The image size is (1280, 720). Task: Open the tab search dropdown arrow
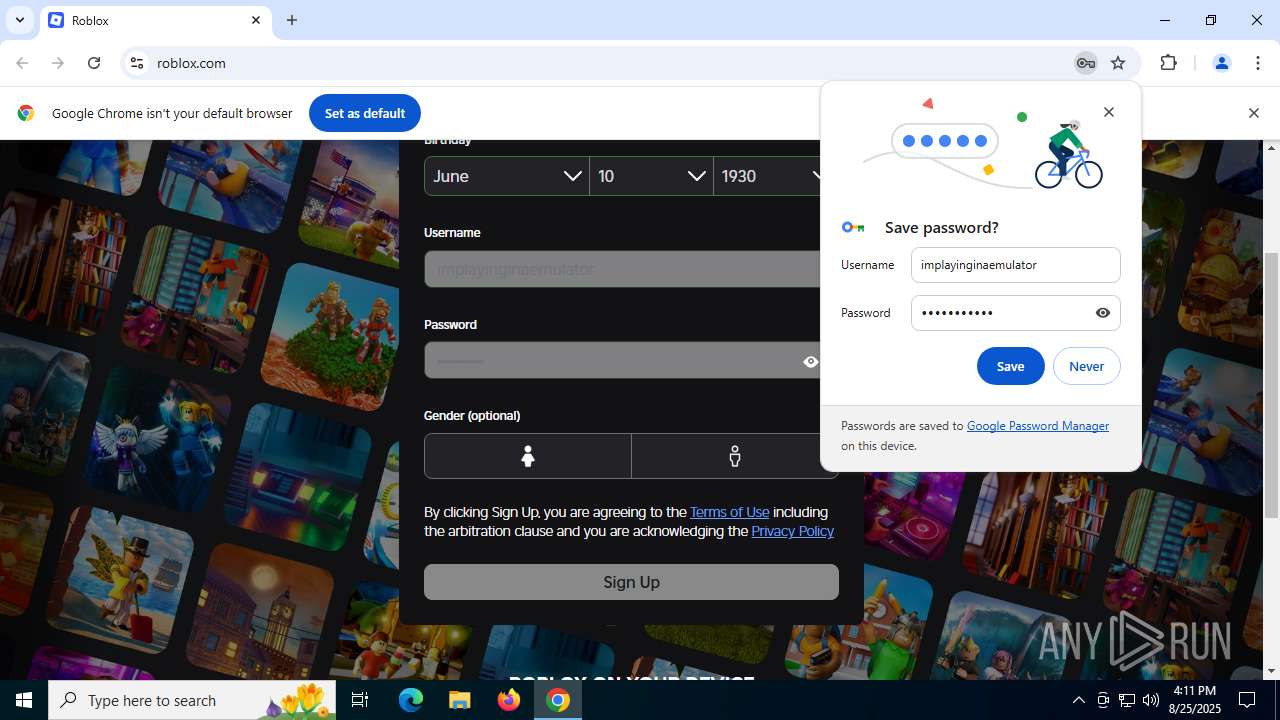[x=19, y=20]
